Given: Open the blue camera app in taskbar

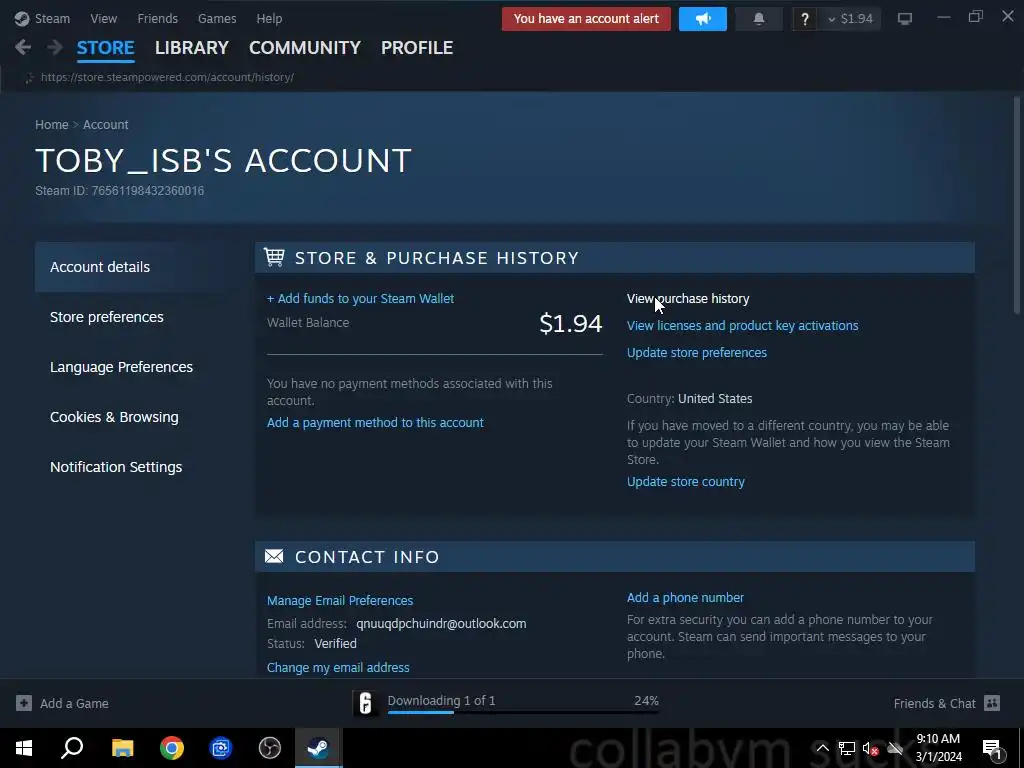Looking at the screenshot, I should click(221, 748).
